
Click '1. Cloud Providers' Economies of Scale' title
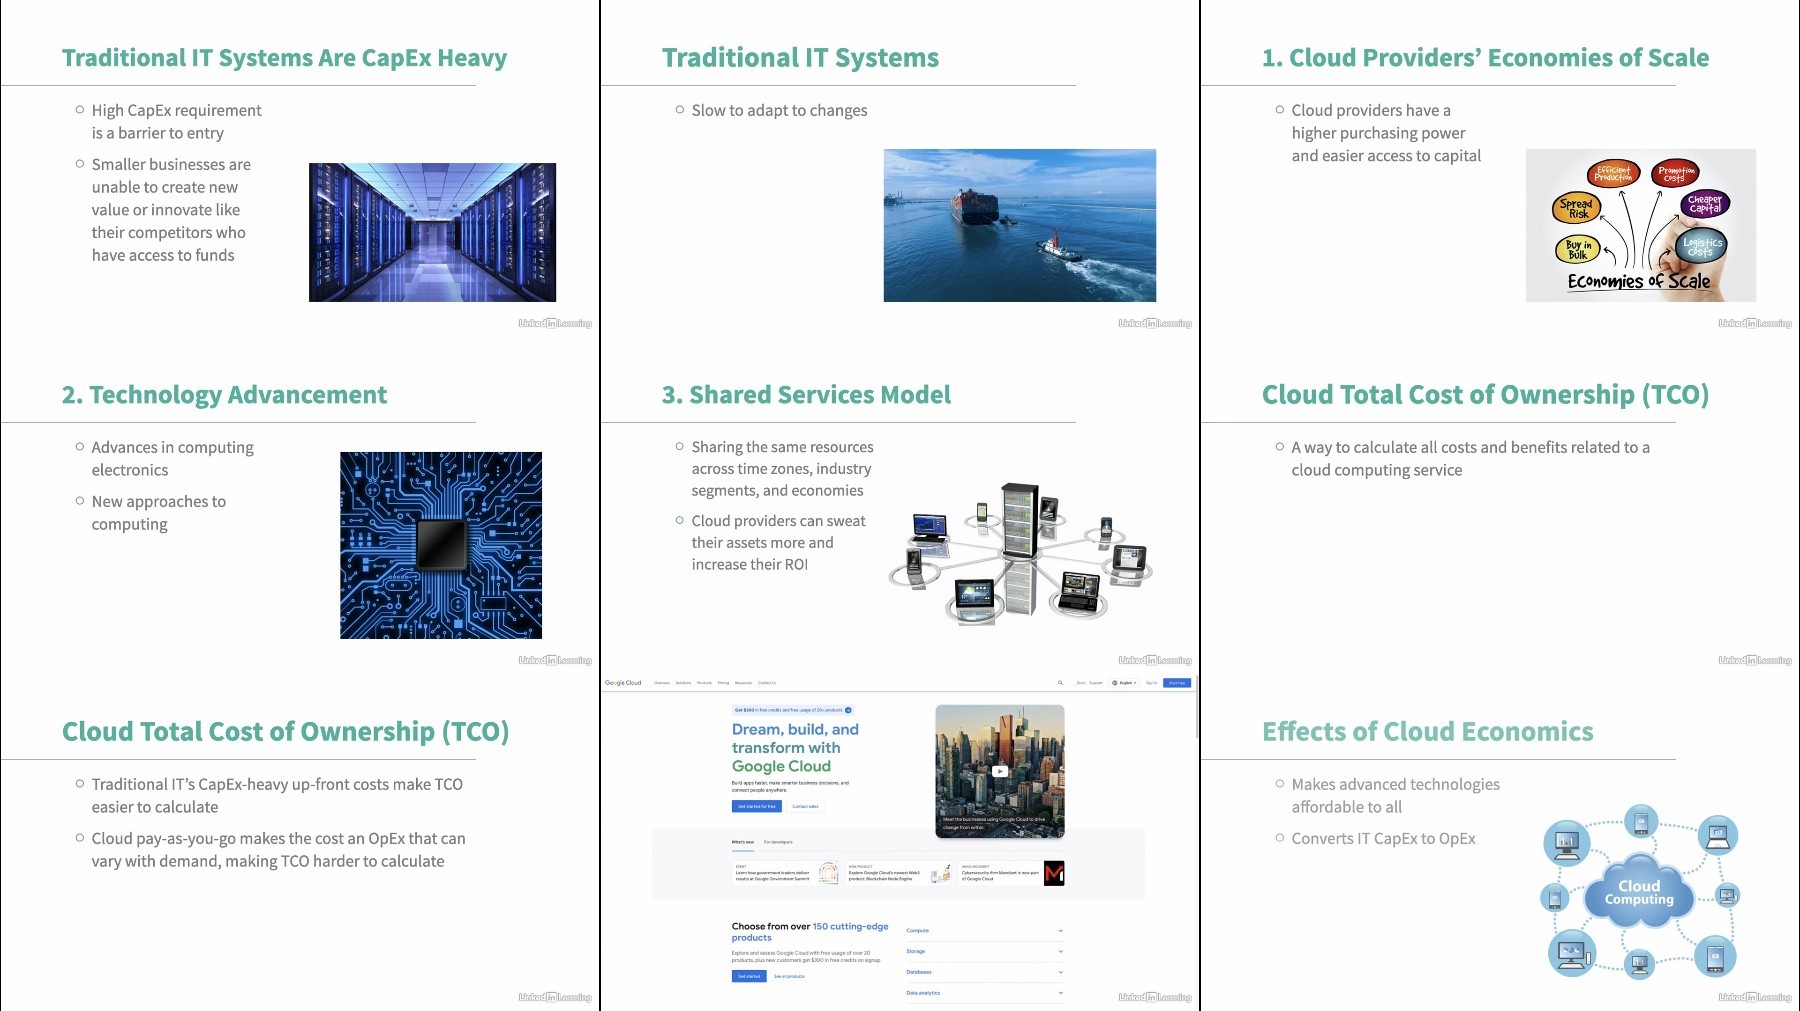[x=1485, y=58]
